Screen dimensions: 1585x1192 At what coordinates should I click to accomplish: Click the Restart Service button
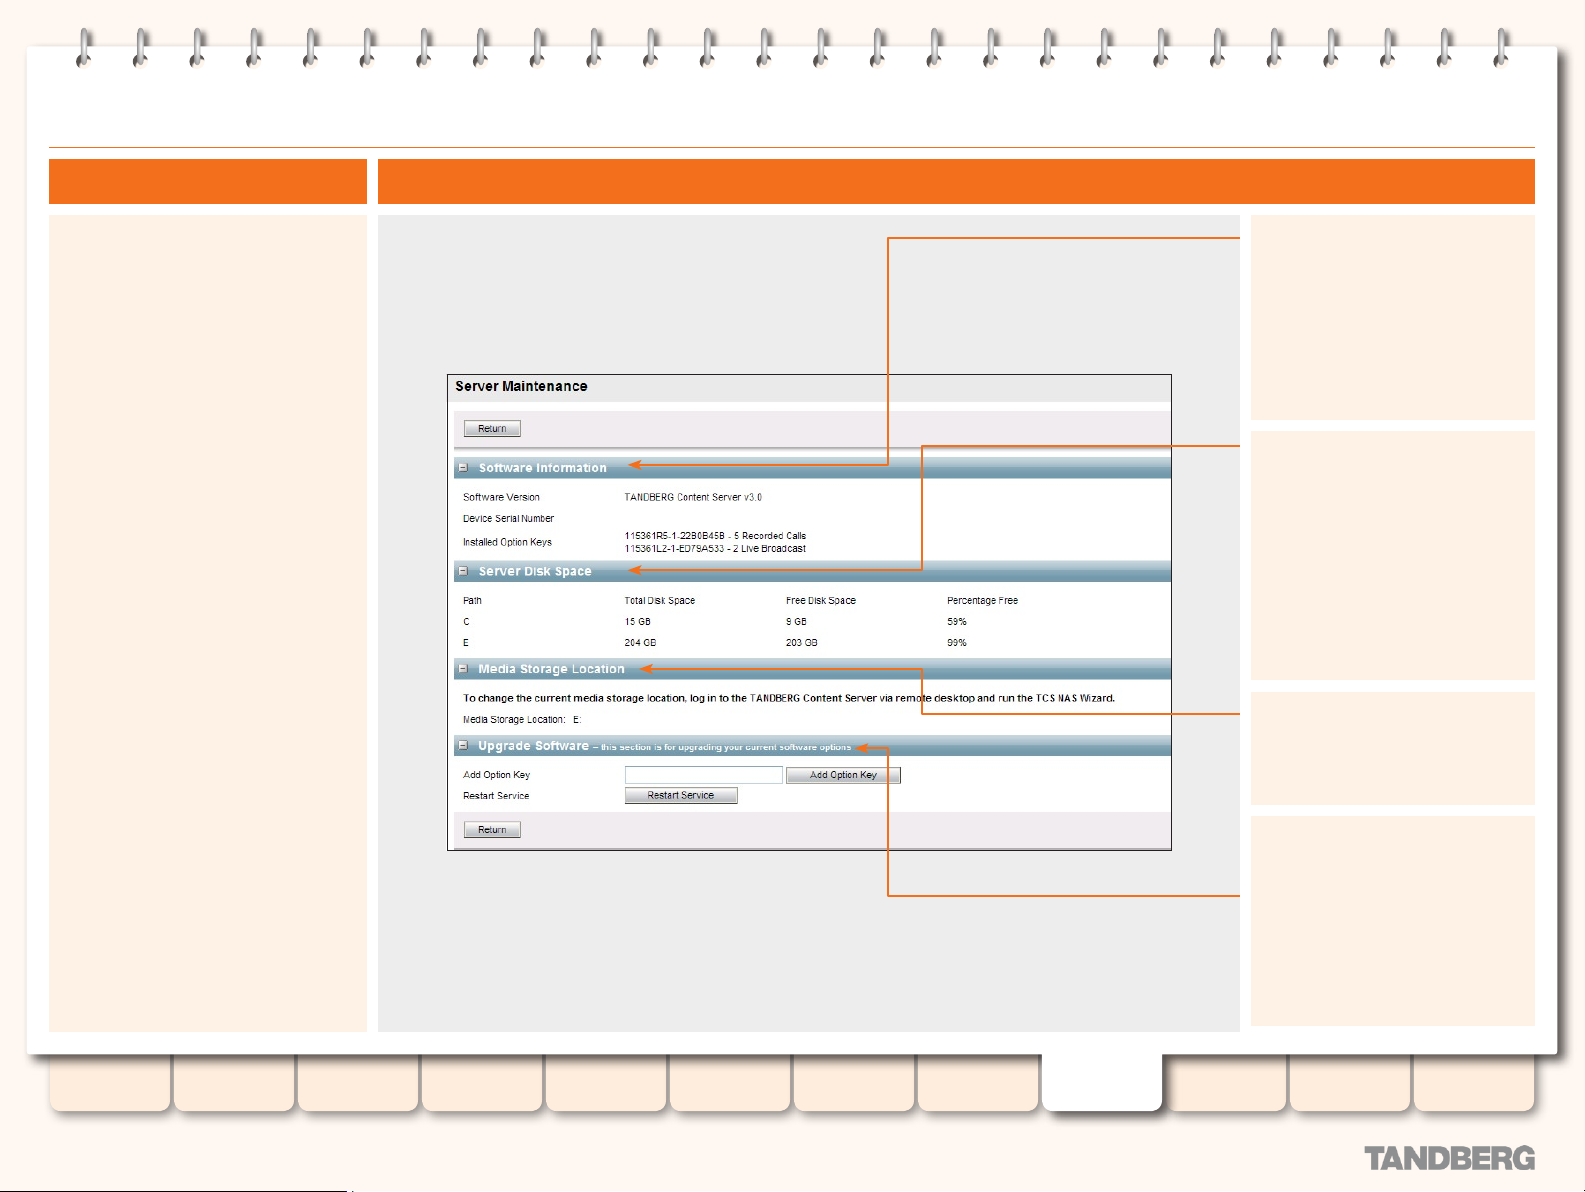(x=681, y=796)
